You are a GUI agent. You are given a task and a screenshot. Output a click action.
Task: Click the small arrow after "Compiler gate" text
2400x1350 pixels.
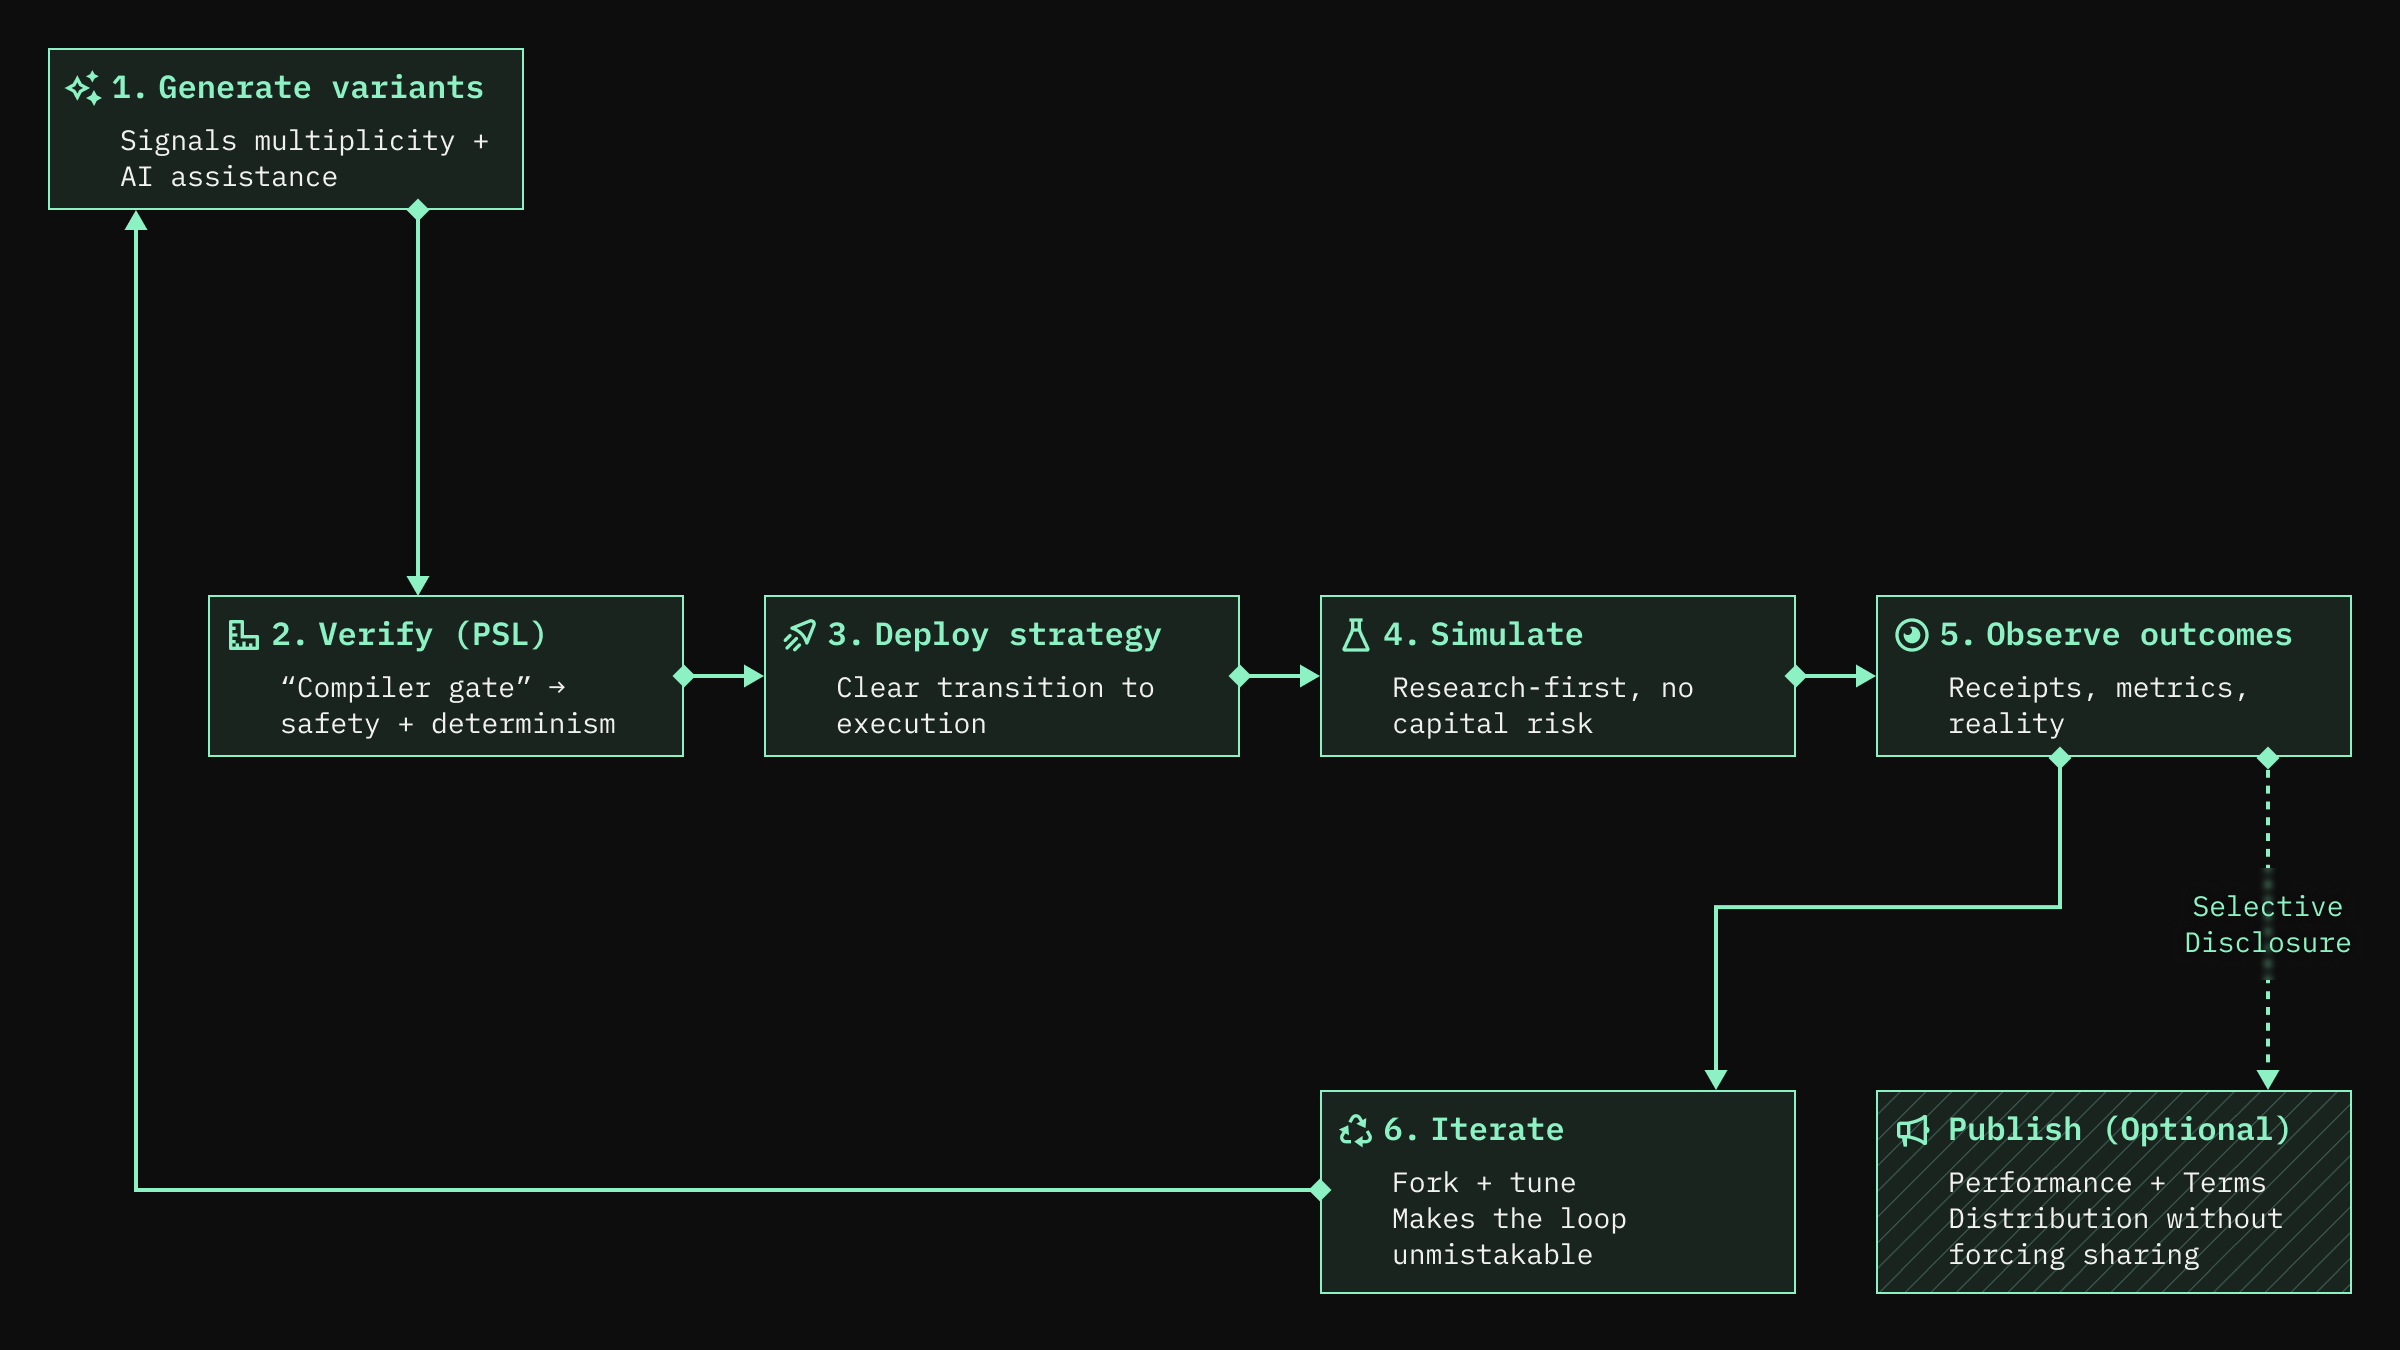tap(557, 688)
